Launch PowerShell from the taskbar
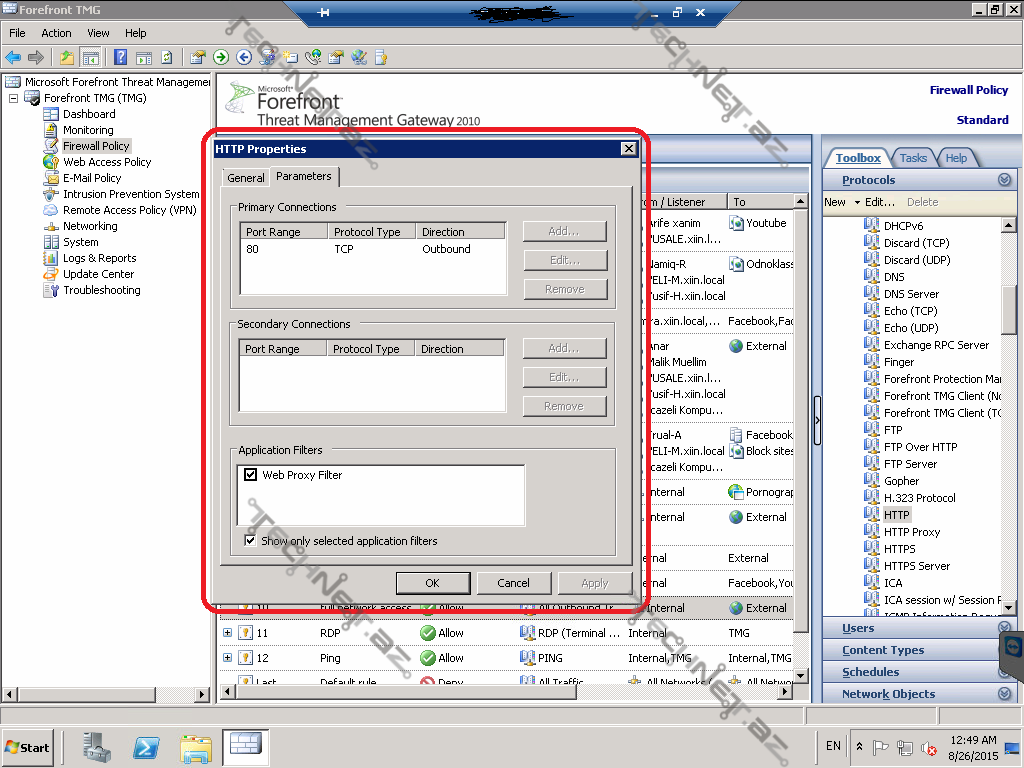This screenshot has width=1024, height=768. [x=147, y=746]
